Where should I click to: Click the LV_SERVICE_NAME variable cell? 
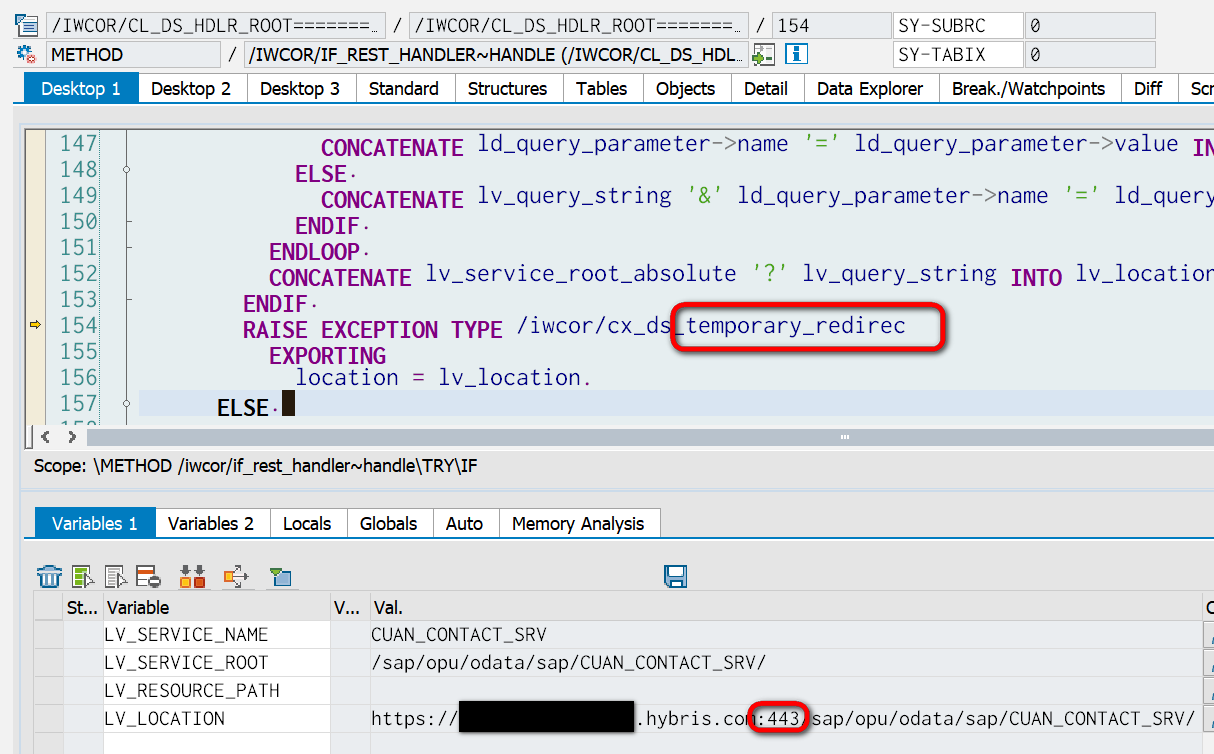tap(216, 634)
